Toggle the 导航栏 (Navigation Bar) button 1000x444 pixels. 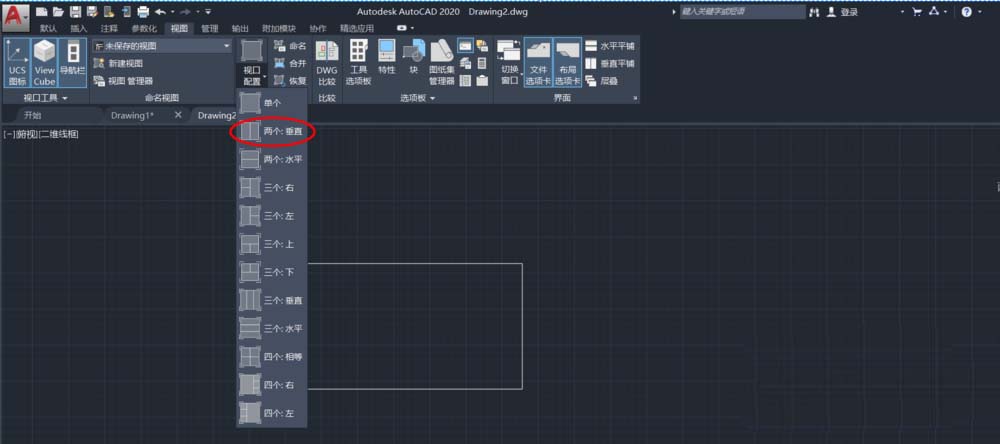pos(72,63)
